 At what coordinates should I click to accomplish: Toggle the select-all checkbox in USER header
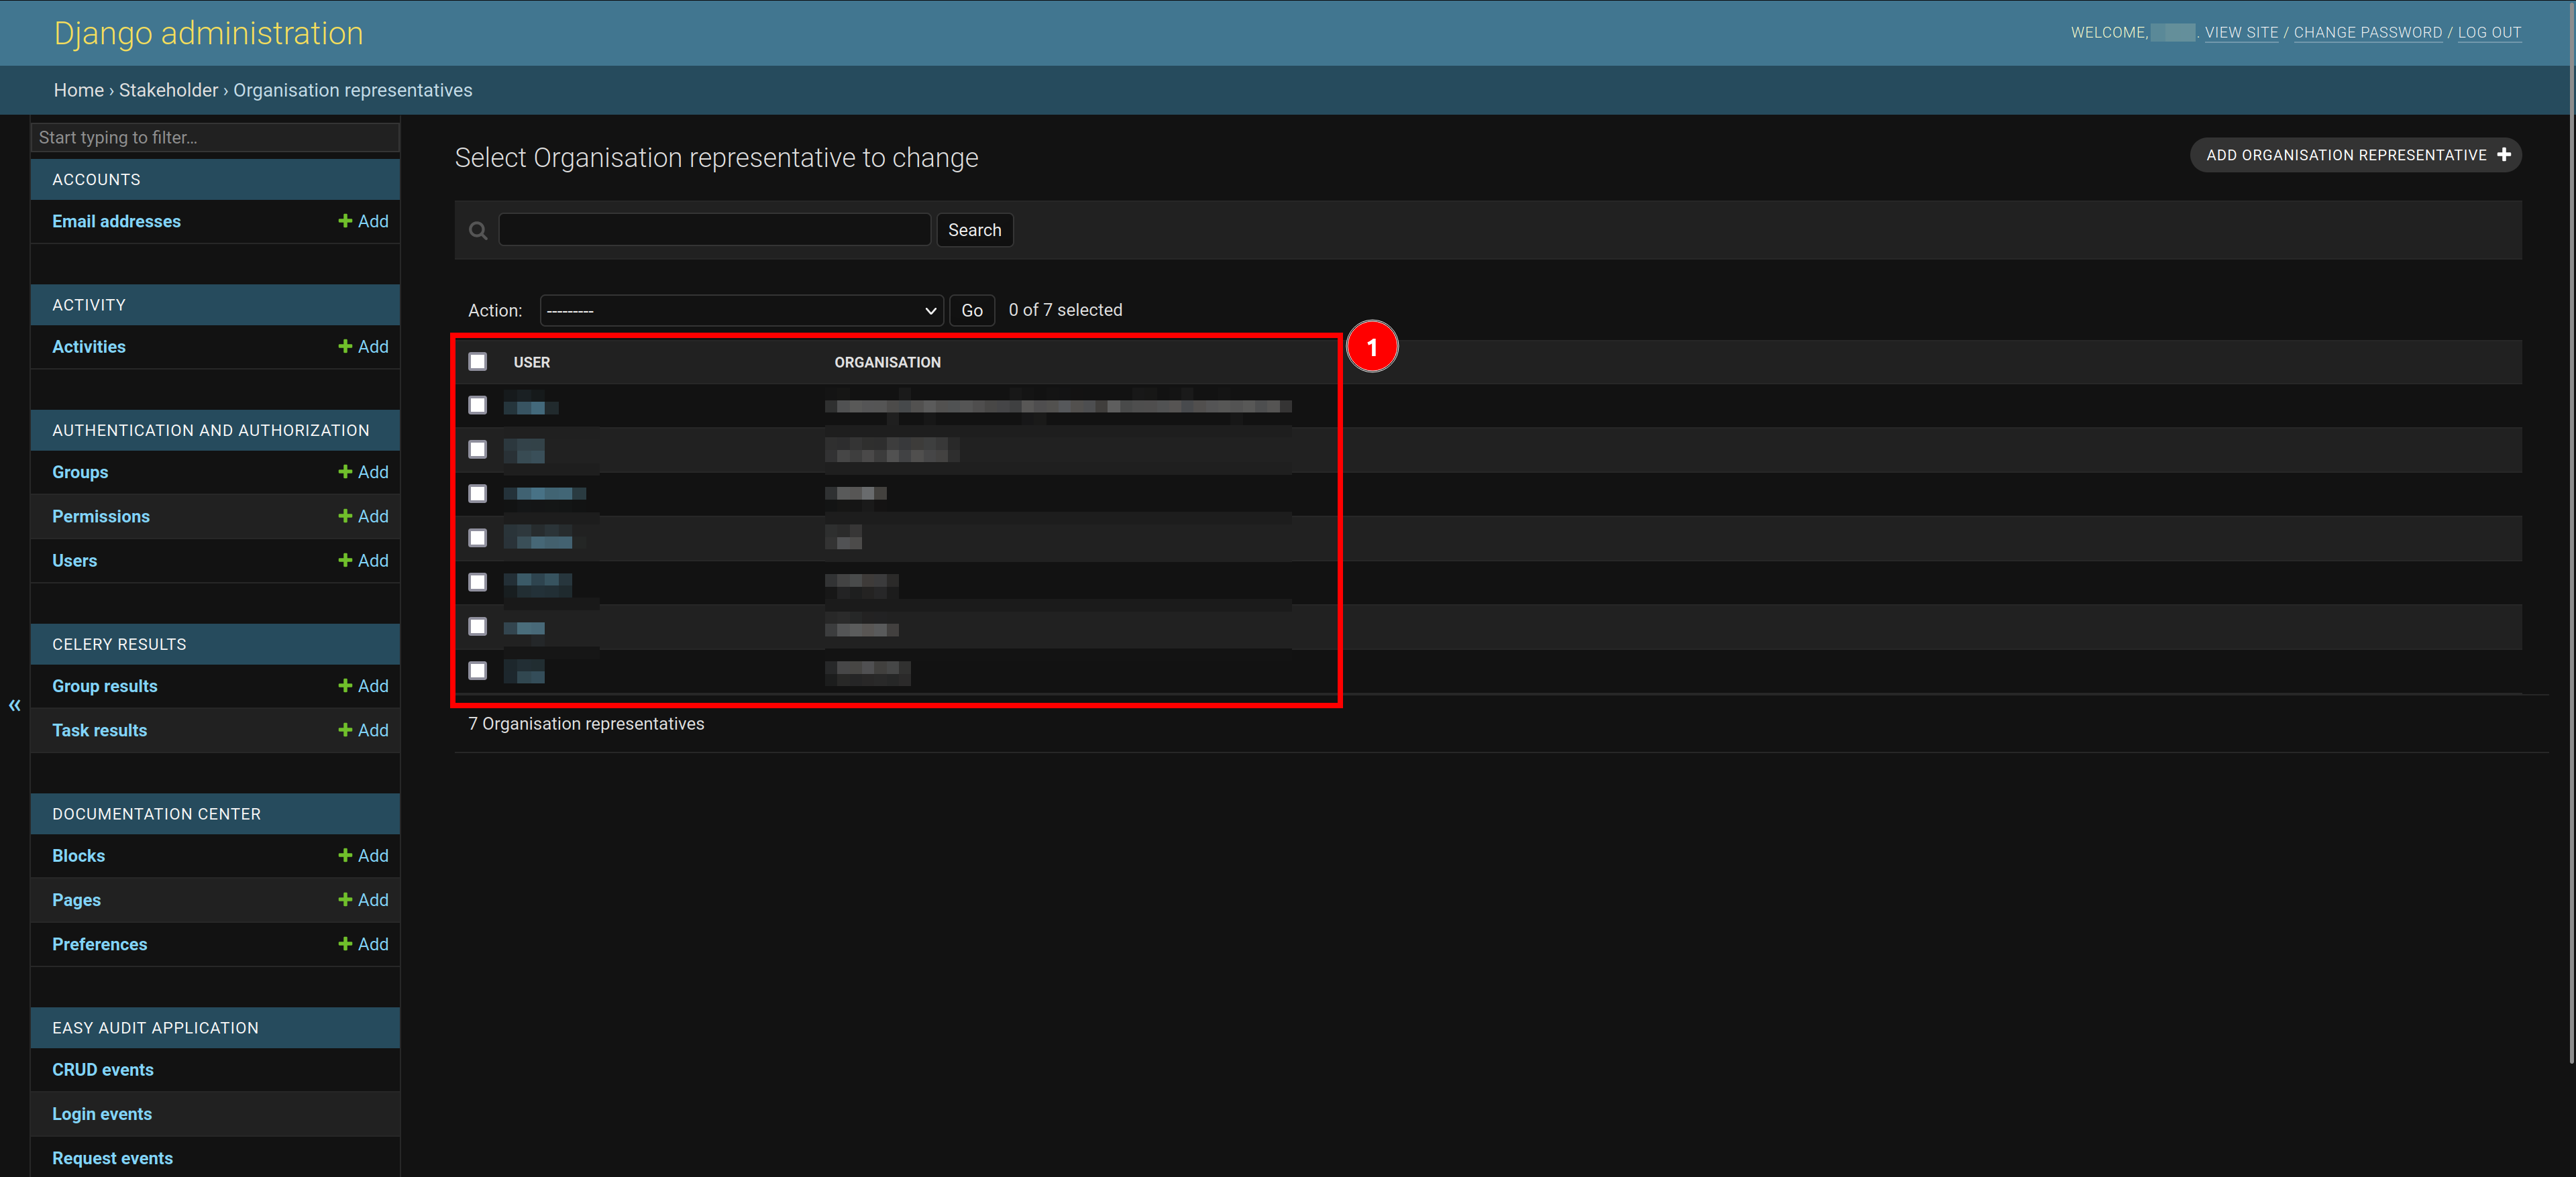tap(478, 362)
